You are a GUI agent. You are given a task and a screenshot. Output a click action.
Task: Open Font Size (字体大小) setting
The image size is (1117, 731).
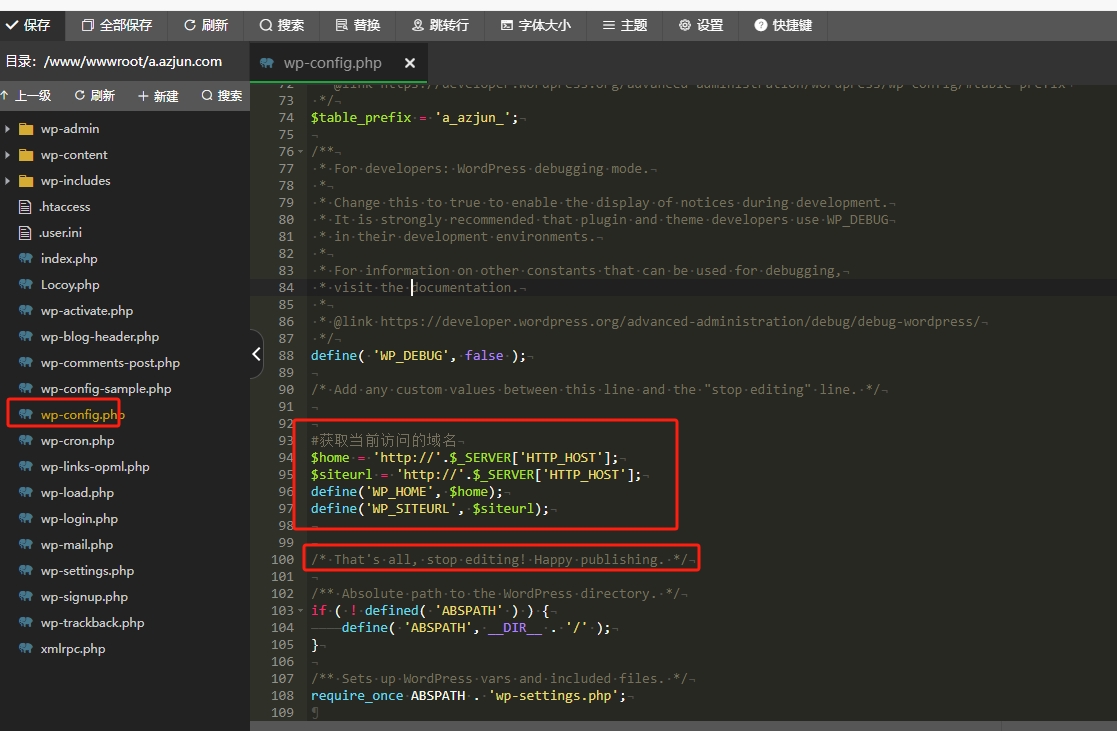click(535, 25)
